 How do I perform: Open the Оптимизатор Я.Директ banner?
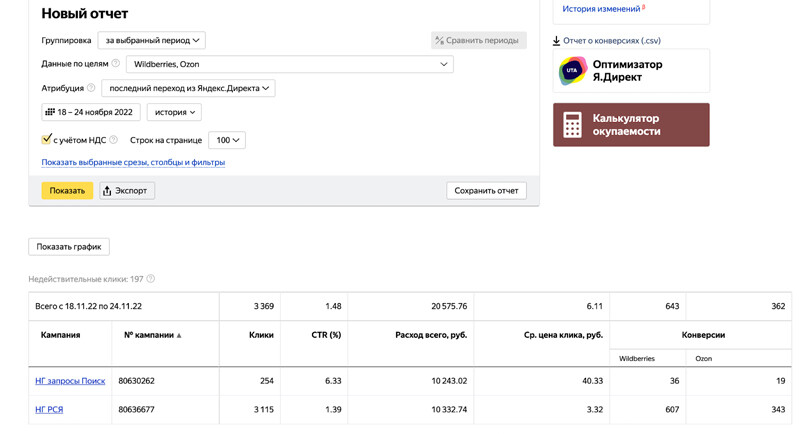click(x=631, y=71)
